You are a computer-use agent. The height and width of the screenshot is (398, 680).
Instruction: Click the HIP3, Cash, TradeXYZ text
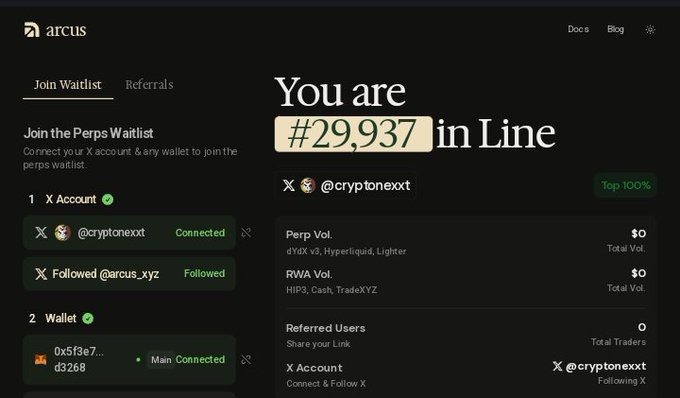[x=331, y=290]
